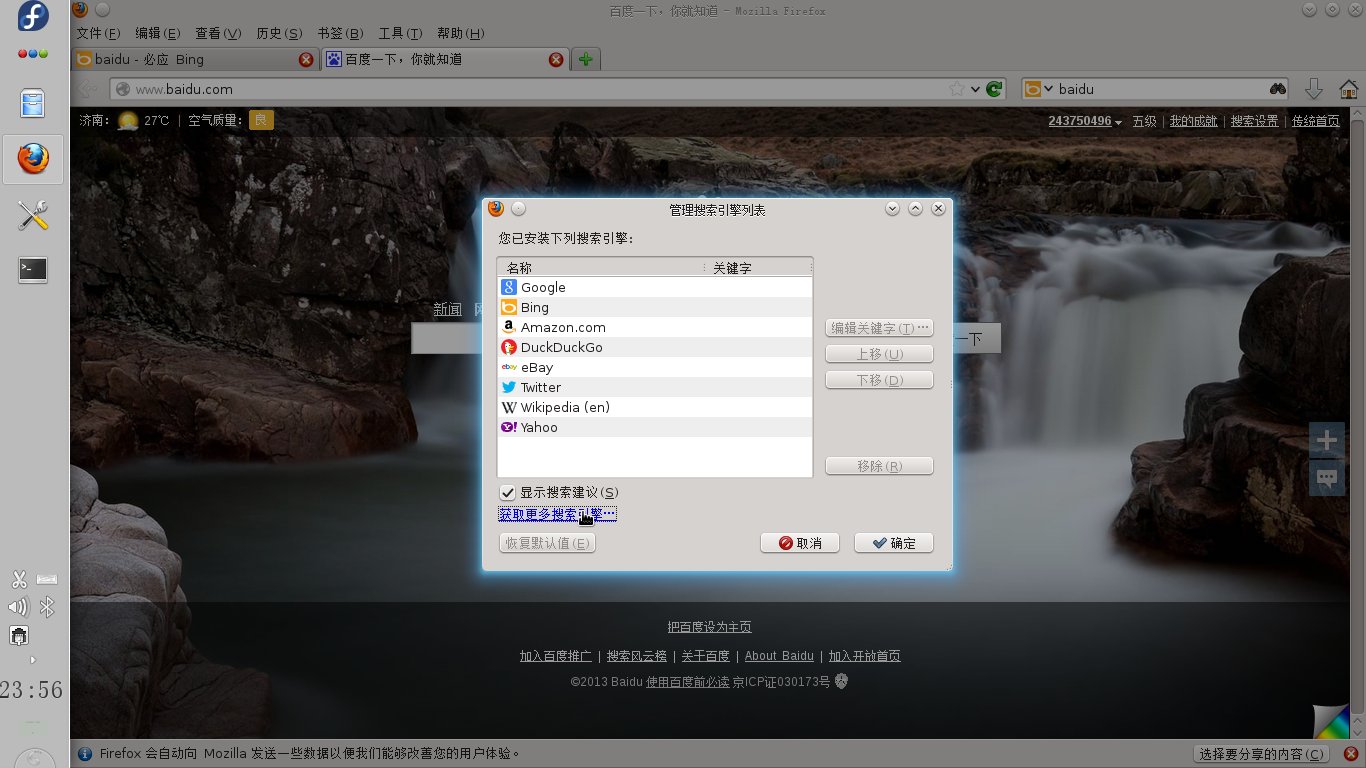Open the volume control tray icon
Image resolution: width=1366 pixels, height=768 pixels.
pyautogui.click(x=18, y=607)
